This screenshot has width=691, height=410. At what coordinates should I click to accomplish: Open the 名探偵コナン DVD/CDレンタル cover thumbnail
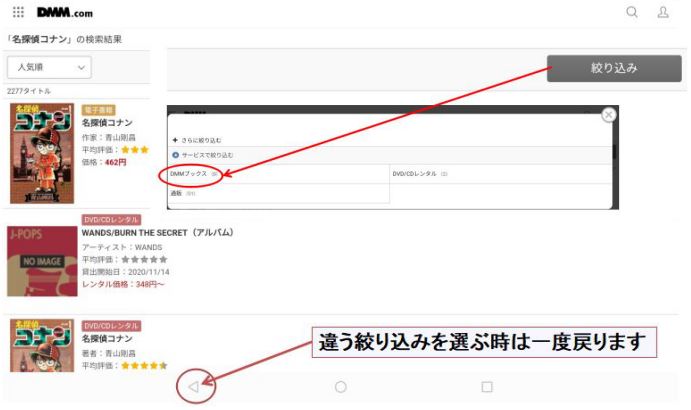(x=42, y=346)
